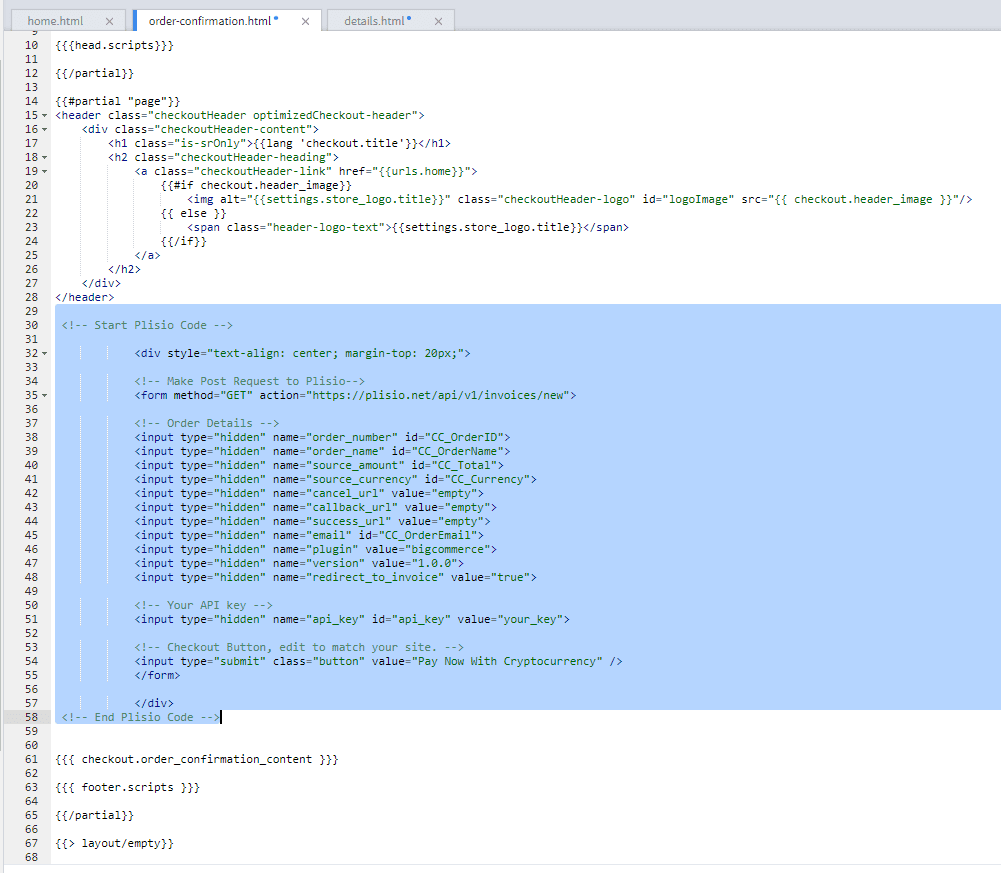Image resolution: width=1001 pixels, height=873 pixels.
Task: Click the closing </header> tag
Action: 84,298
